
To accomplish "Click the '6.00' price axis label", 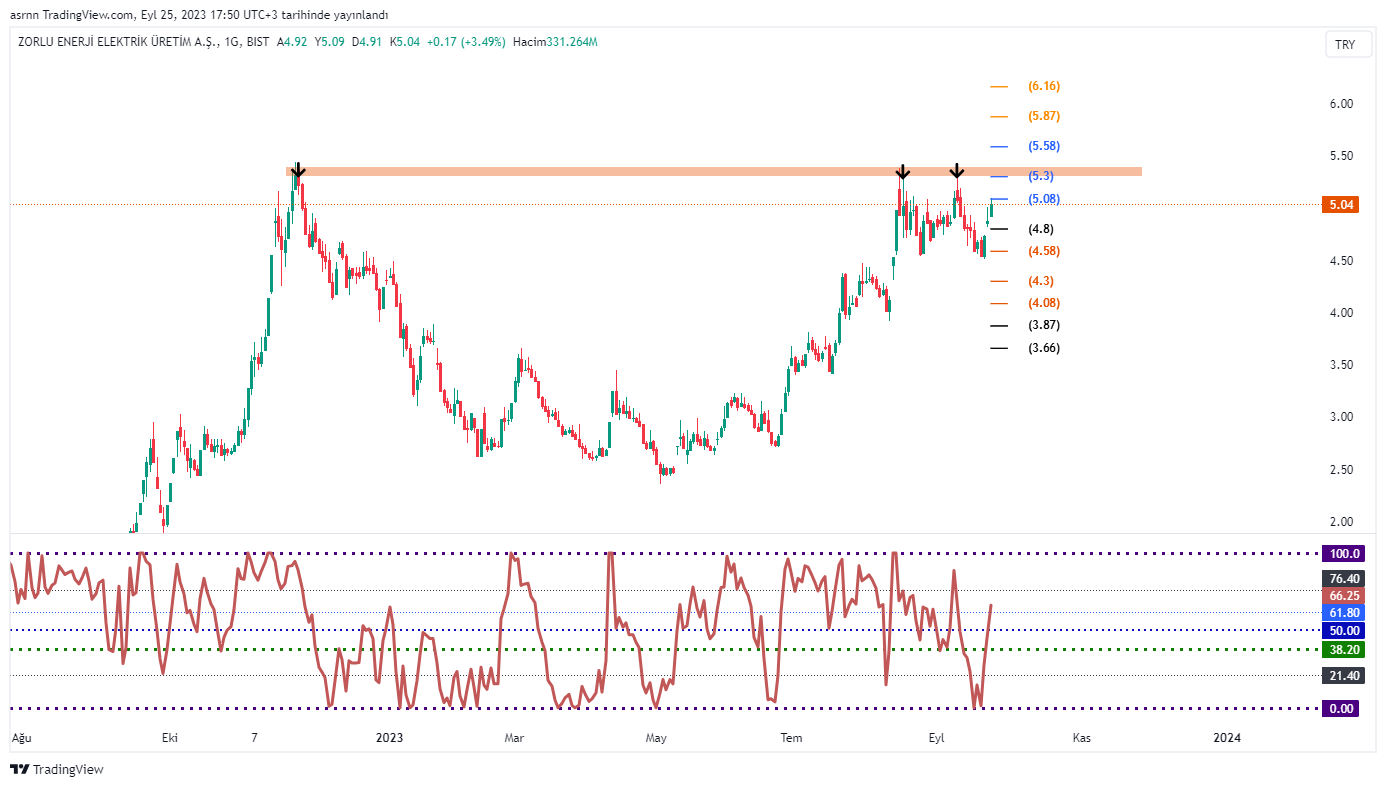I will tap(1341, 104).
